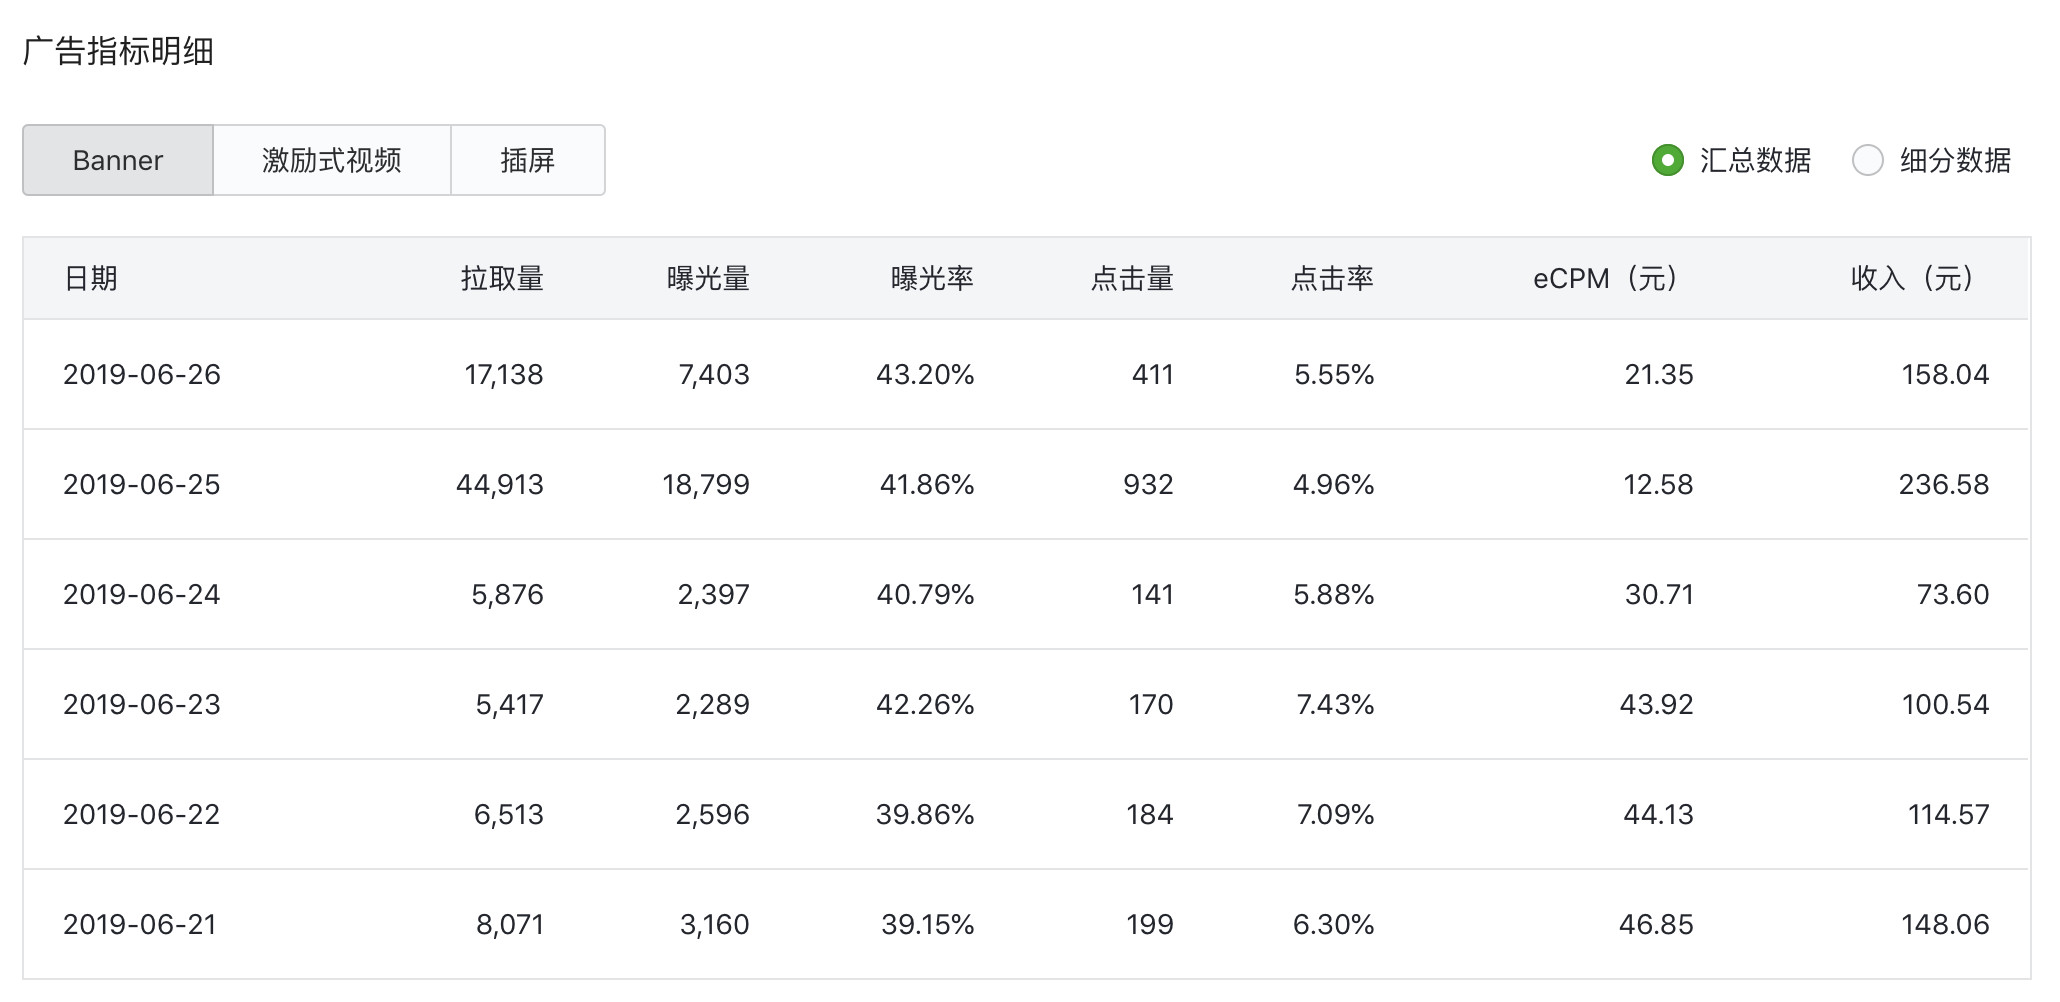Select the 2019-06-26 date row
This screenshot has height=1002, width=2060.
[x=142, y=374]
